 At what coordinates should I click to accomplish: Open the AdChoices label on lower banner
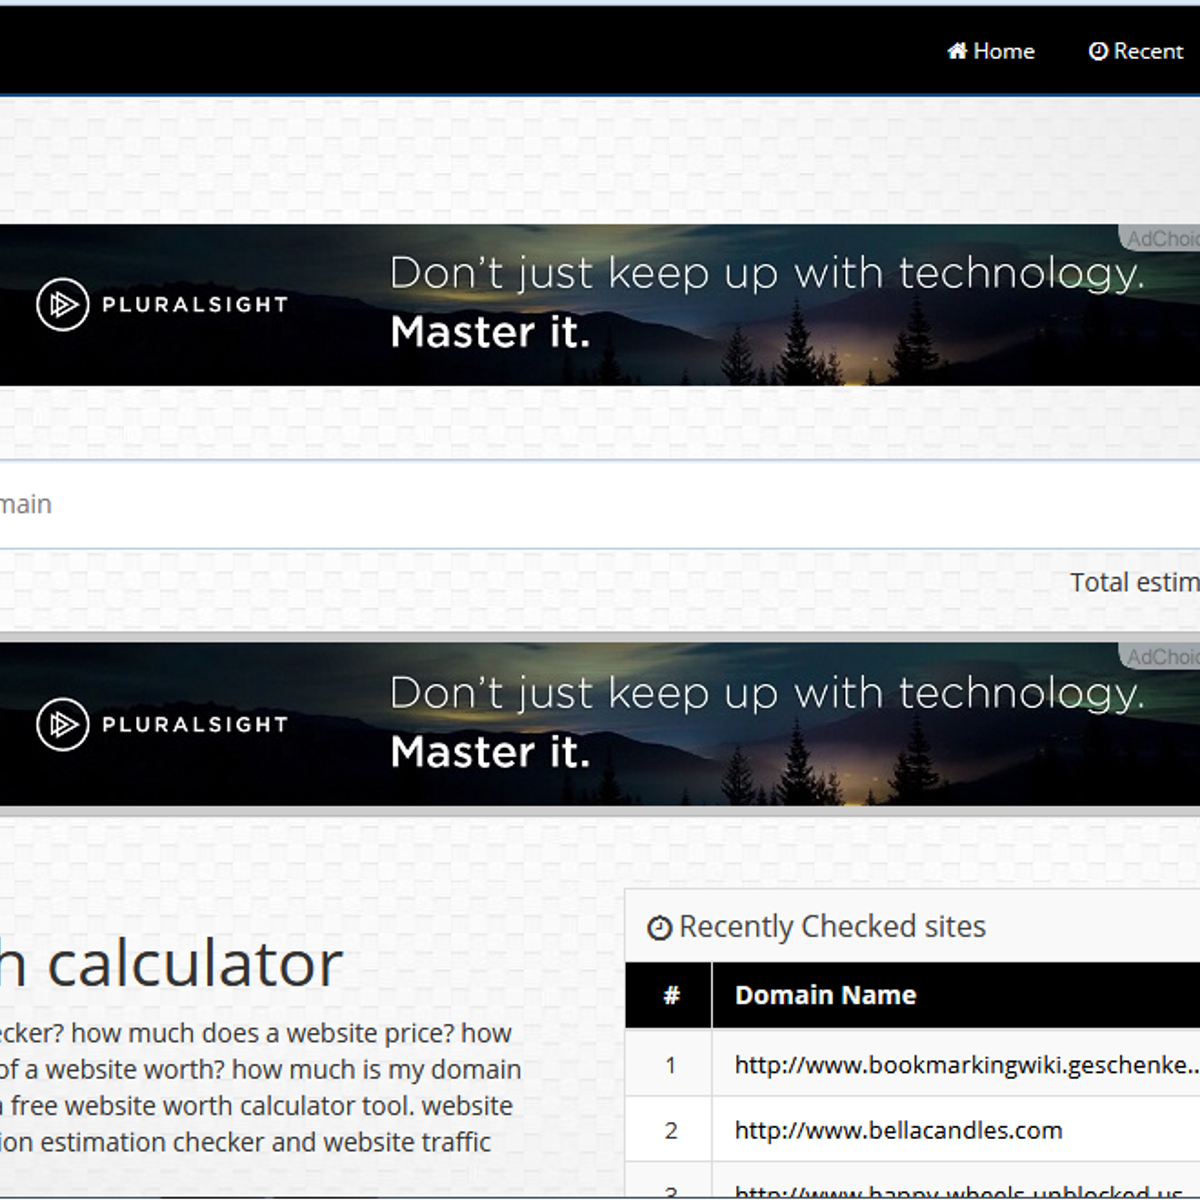pos(1160,656)
